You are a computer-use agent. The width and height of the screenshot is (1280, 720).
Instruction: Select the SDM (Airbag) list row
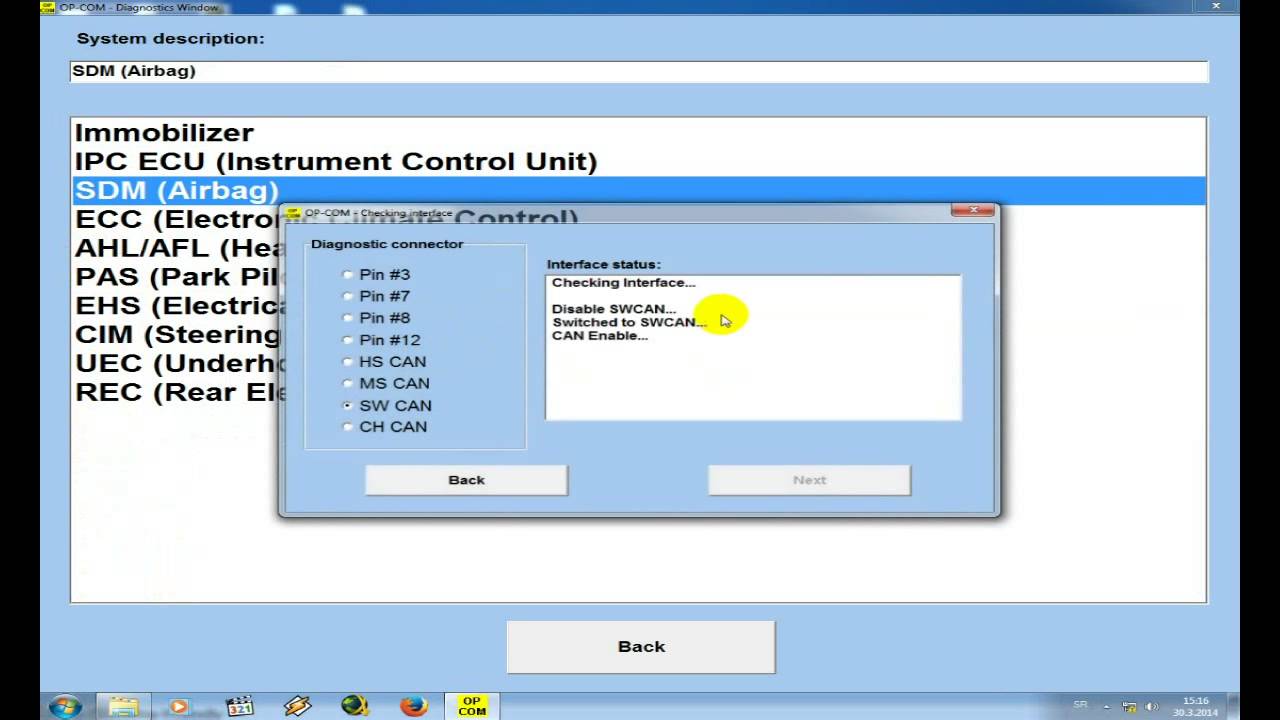click(x=638, y=190)
